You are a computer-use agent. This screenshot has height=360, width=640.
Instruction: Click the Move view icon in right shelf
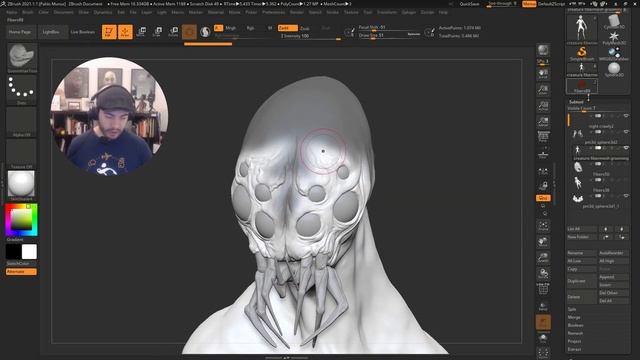click(x=543, y=242)
